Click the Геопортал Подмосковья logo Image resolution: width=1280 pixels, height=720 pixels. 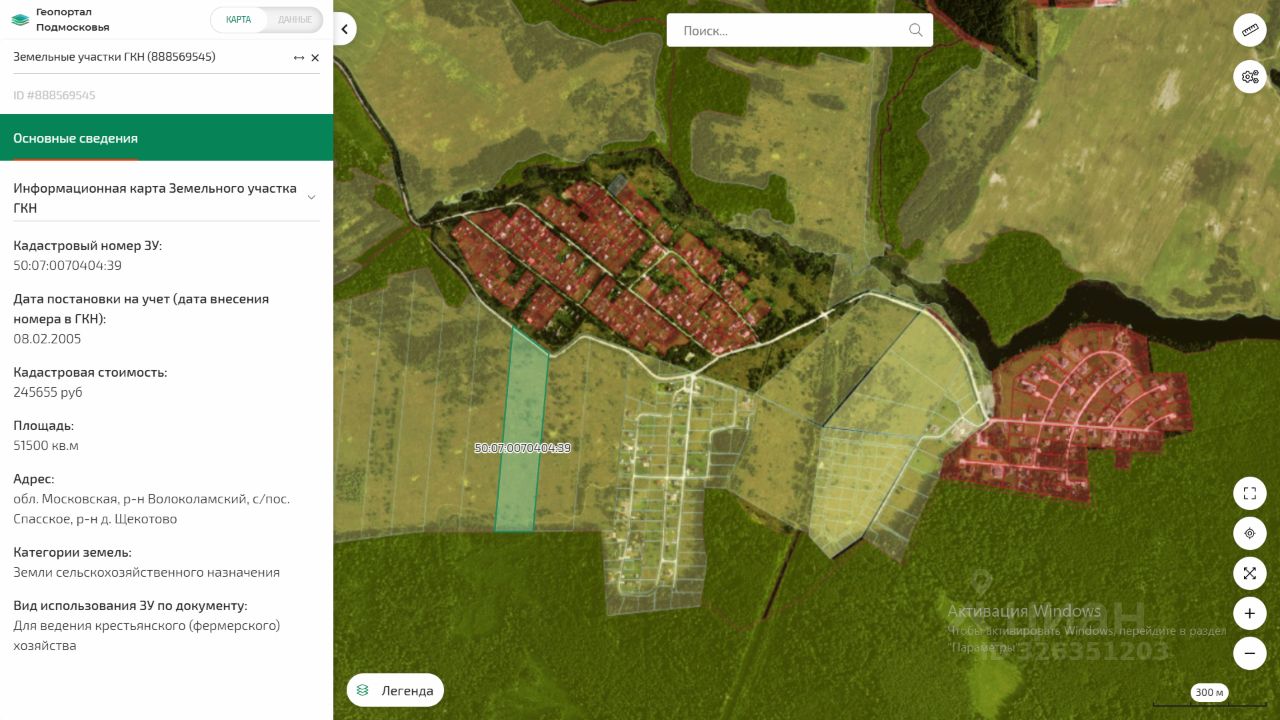click(x=60, y=20)
